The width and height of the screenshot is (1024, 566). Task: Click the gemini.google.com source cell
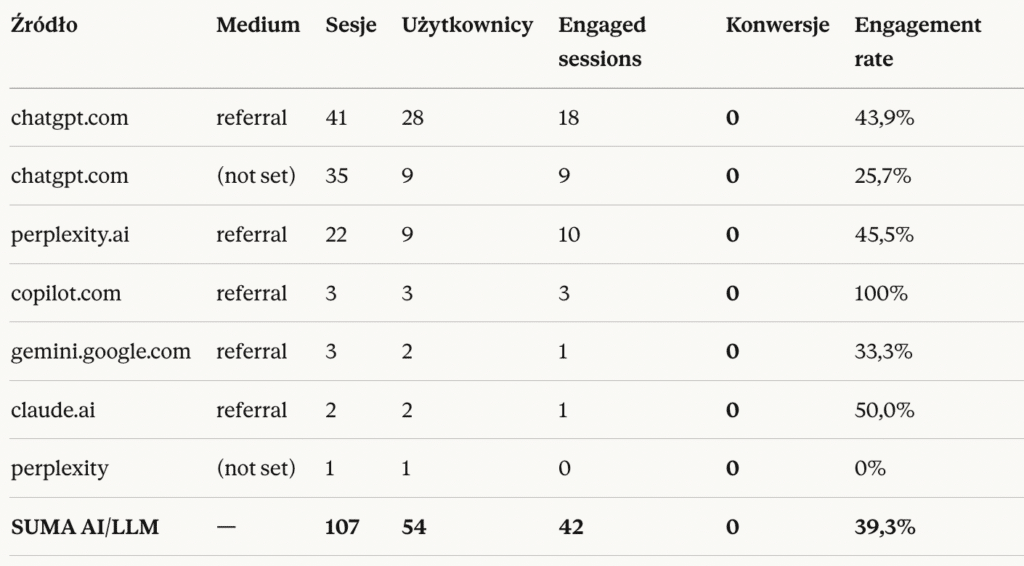pos(101,352)
